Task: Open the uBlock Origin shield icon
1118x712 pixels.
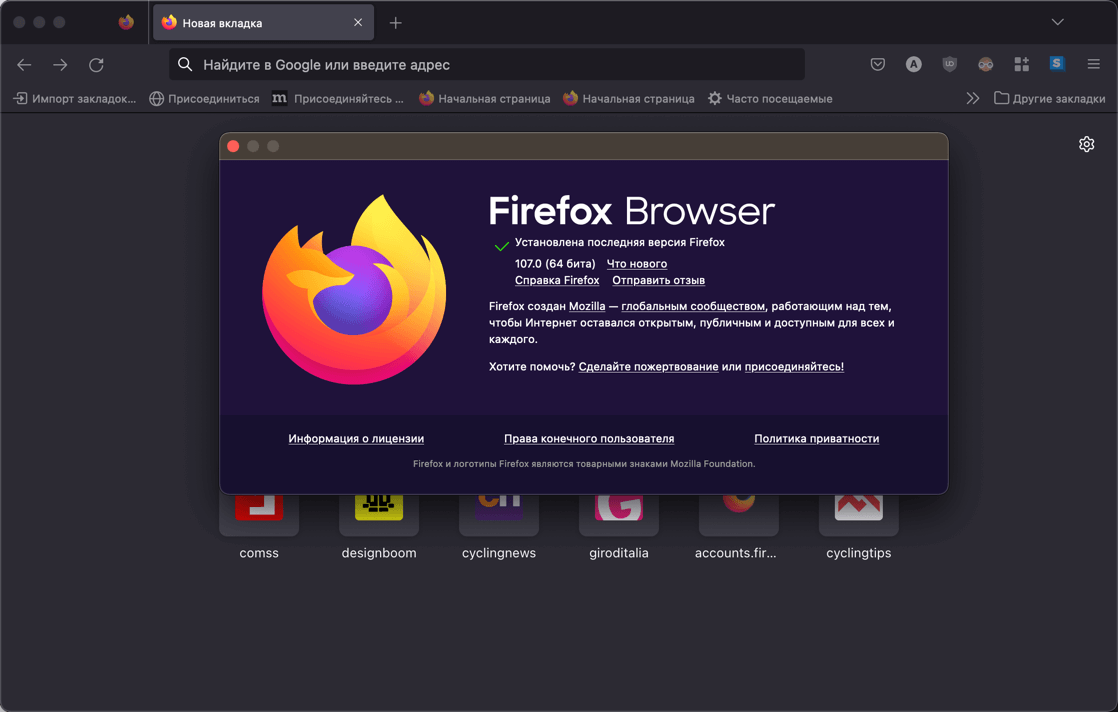Action: coord(949,64)
